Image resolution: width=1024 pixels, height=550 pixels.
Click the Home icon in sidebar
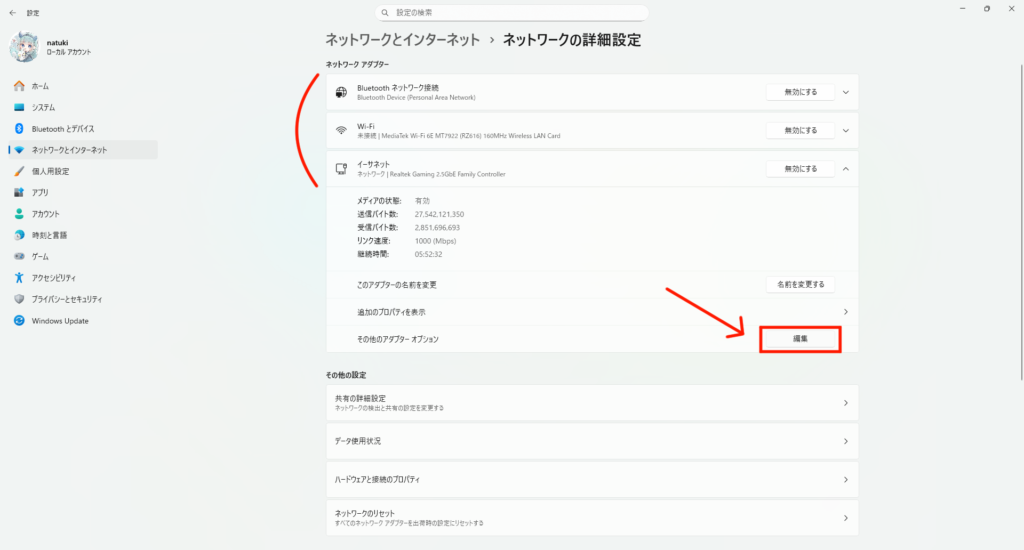(19, 86)
